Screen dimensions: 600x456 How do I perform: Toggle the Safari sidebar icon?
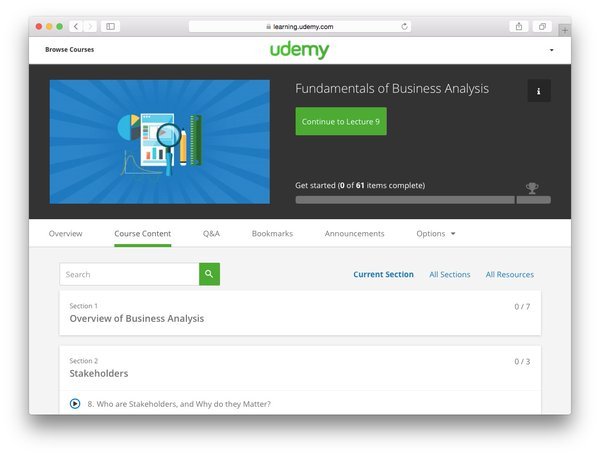coord(110,26)
